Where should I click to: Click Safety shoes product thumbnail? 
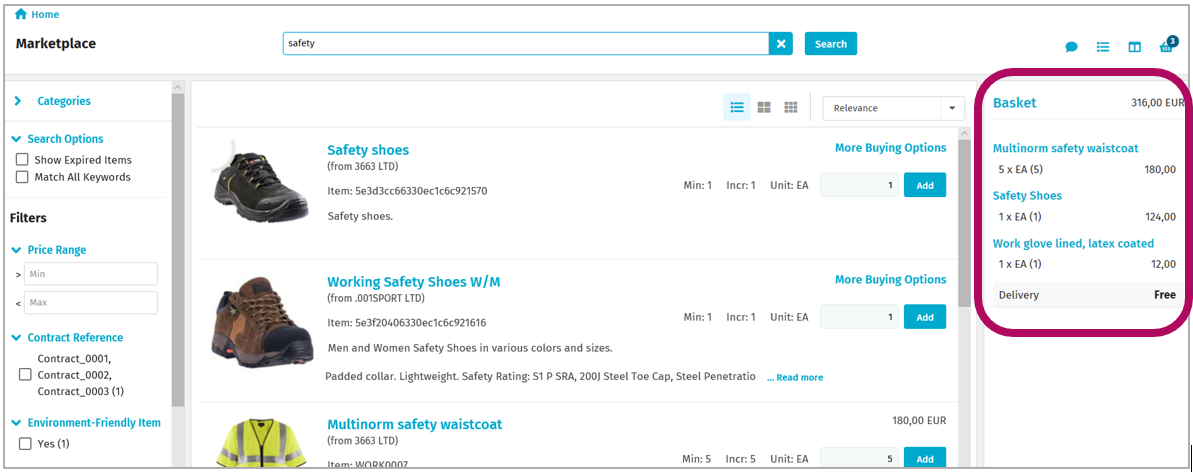(x=262, y=181)
